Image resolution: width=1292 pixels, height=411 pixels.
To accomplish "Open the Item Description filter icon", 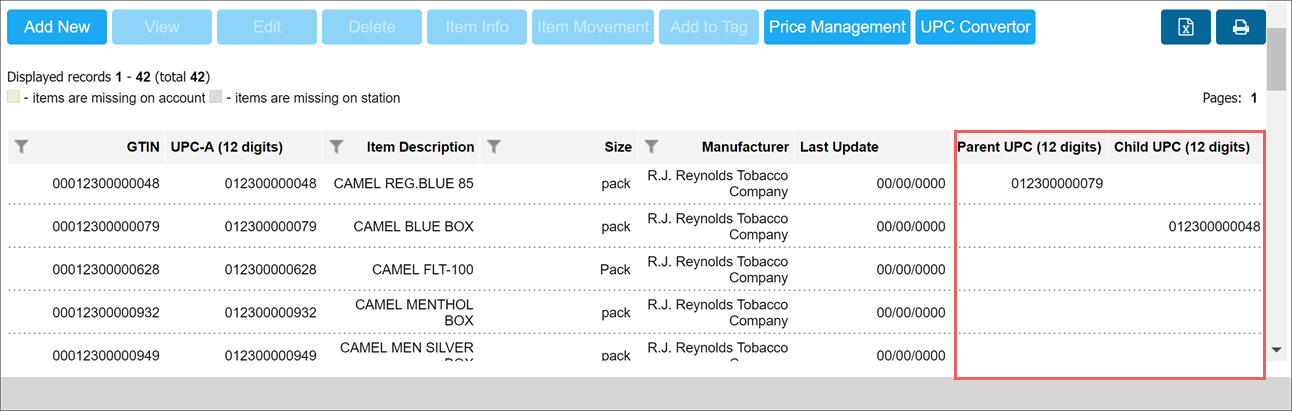I will click(337, 147).
